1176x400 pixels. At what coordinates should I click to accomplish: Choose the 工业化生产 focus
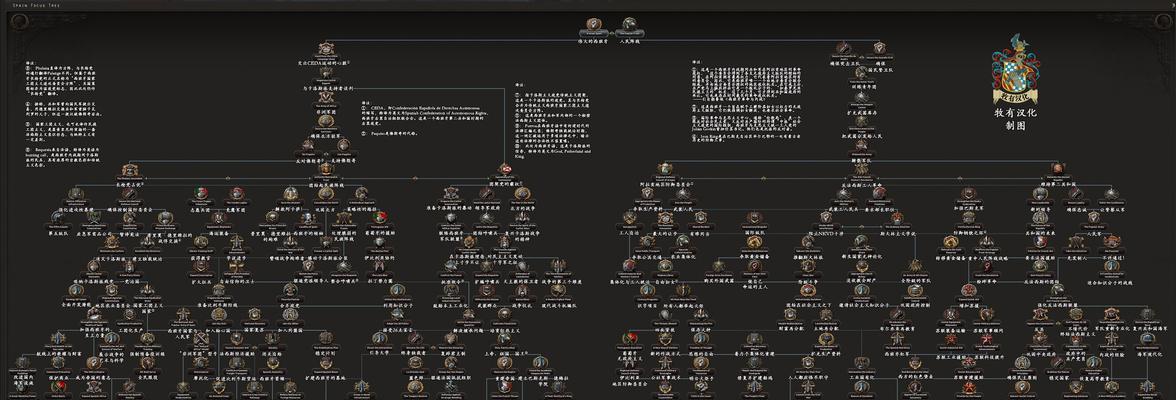tap(128, 315)
